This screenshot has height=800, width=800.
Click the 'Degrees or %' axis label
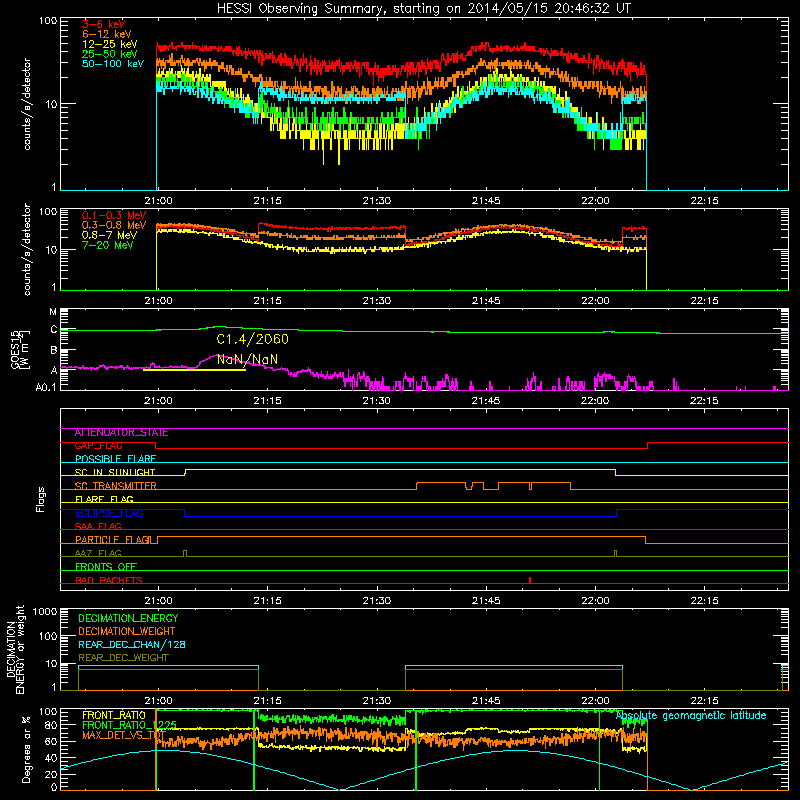pos(25,749)
